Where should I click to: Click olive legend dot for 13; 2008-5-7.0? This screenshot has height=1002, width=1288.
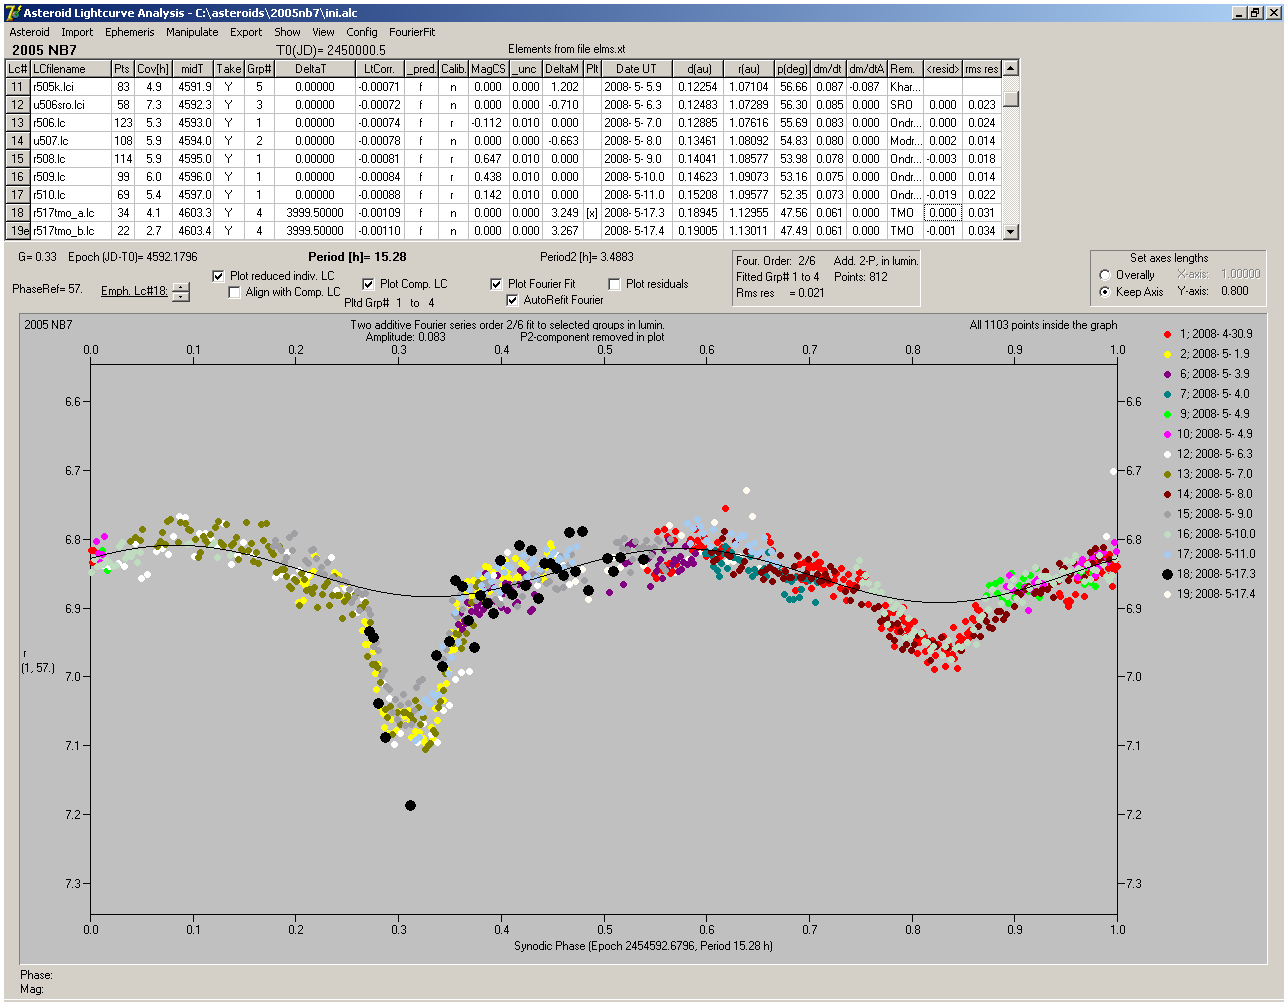pos(1168,474)
